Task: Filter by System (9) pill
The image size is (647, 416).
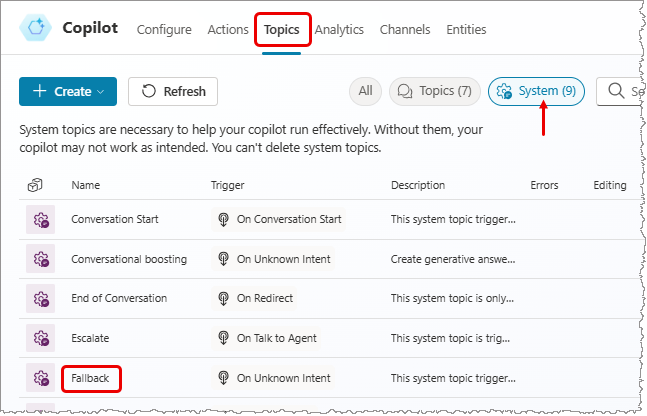Action: pyautogui.click(x=536, y=92)
